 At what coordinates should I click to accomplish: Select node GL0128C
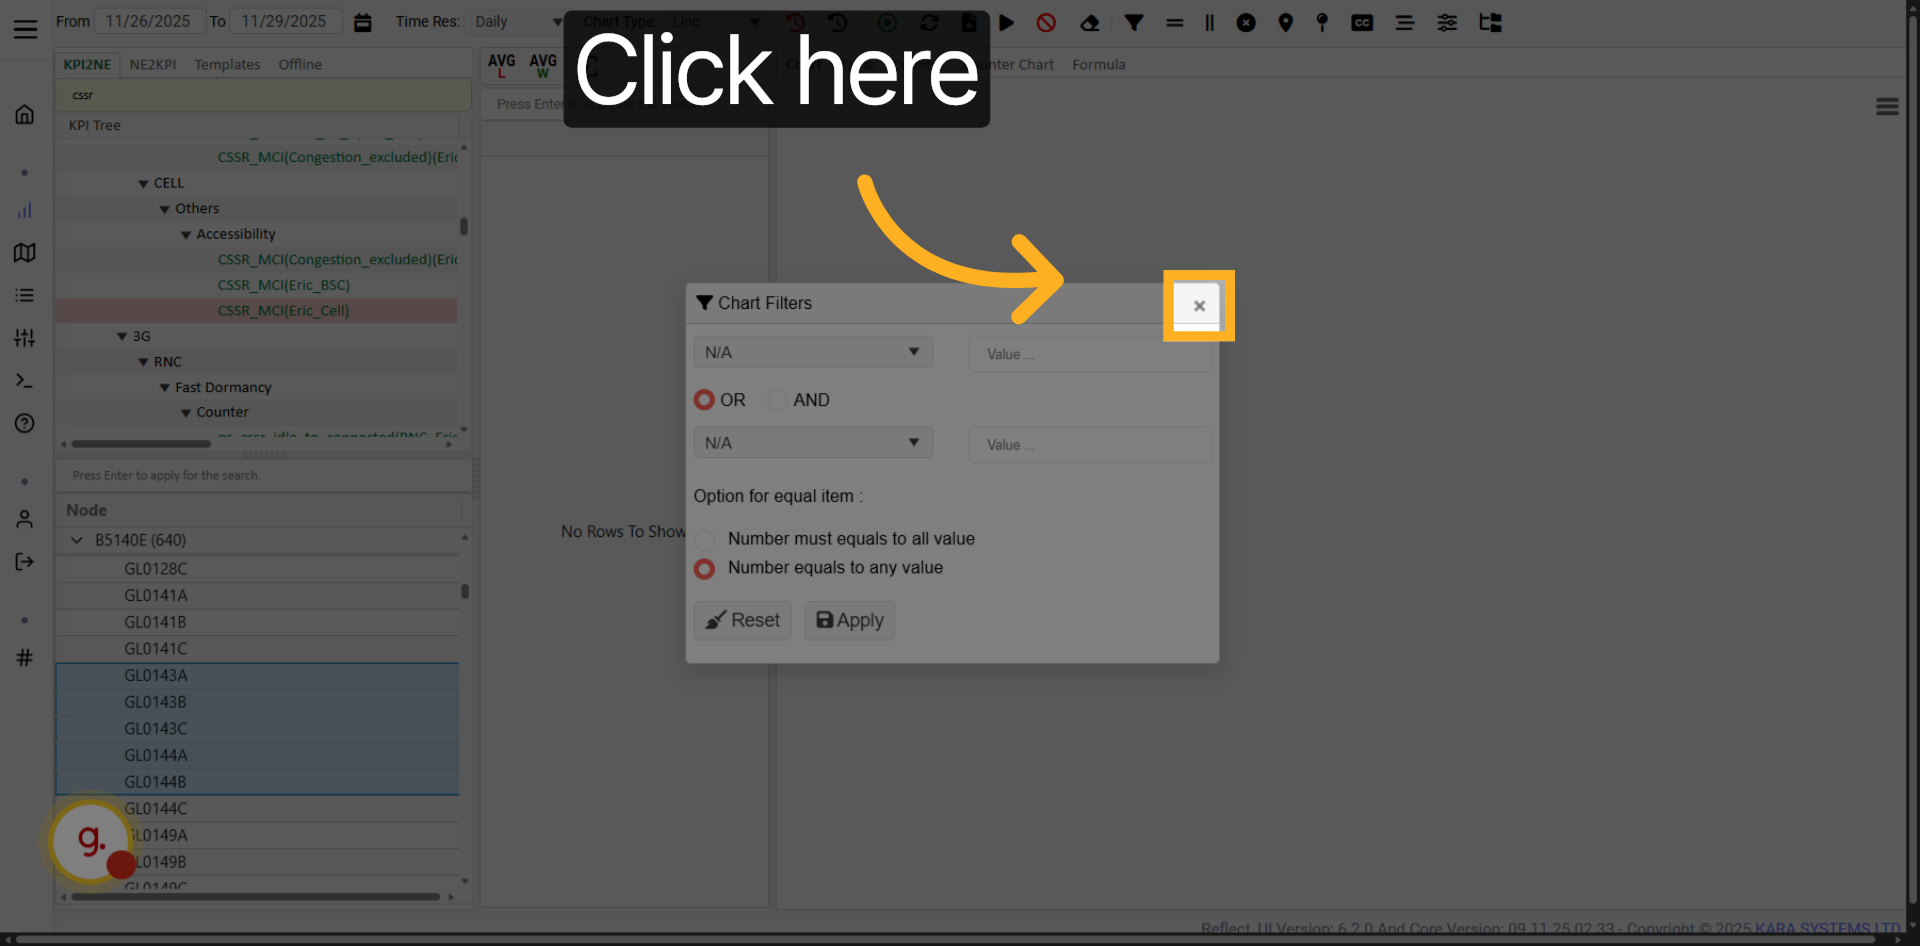[x=156, y=568]
